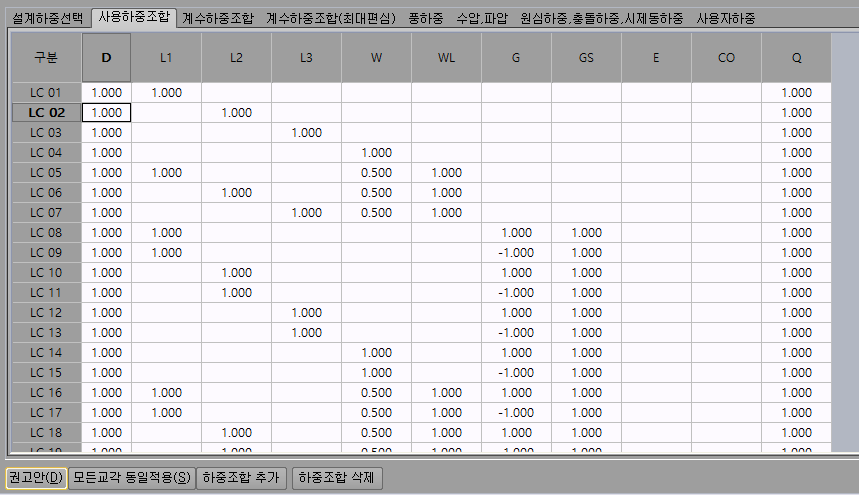The image size is (859, 495).
Task: Select the Q column header
Action: point(797,57)
